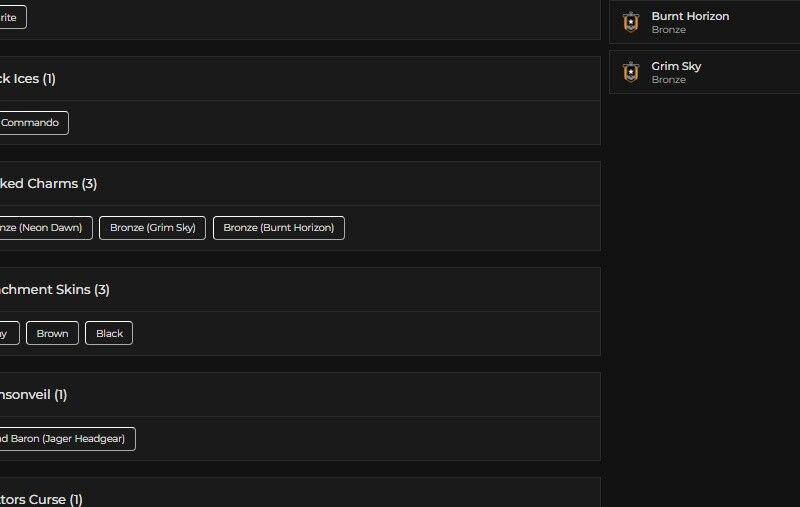Click the Bronze subtitle under Burnt Horizon

[x=668, y=30]
